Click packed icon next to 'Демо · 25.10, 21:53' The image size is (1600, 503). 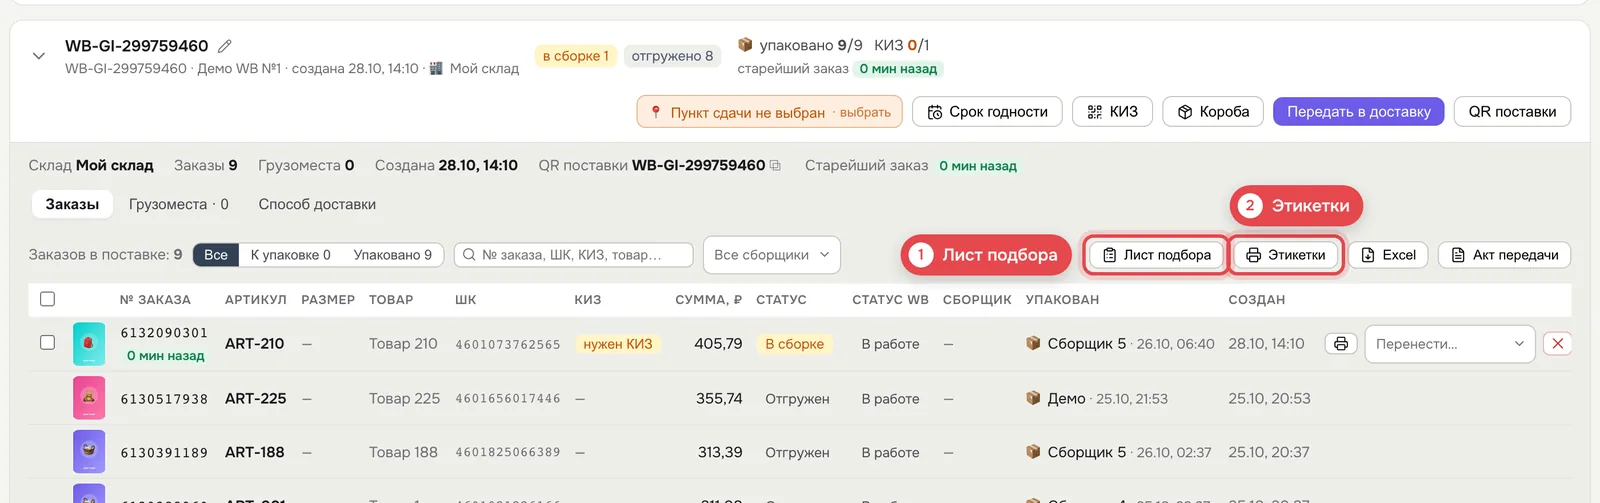point(1033,398)
